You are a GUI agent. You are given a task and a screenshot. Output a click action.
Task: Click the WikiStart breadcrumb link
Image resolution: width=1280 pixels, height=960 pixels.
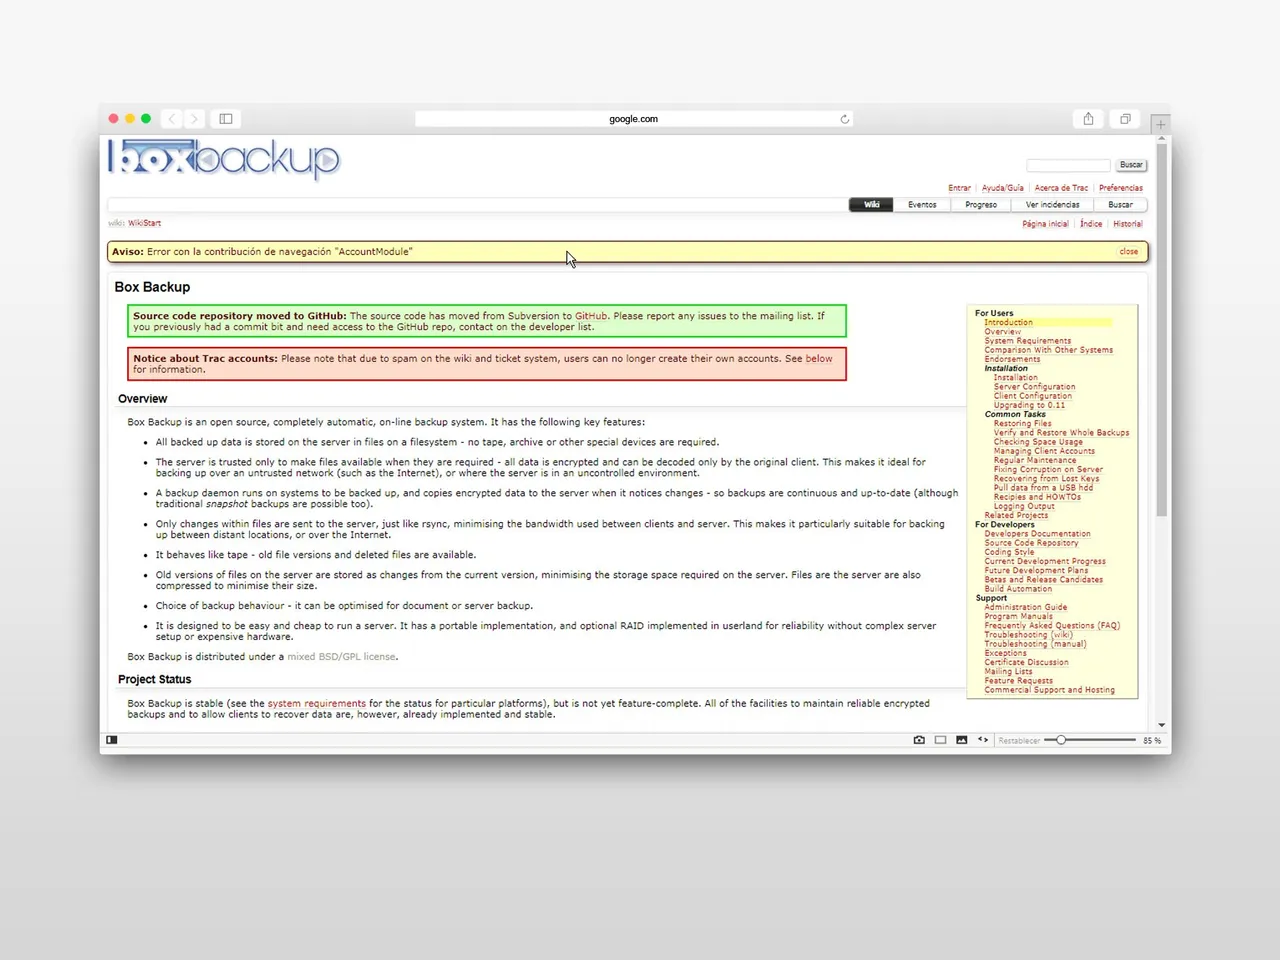[x=144, y=223]
